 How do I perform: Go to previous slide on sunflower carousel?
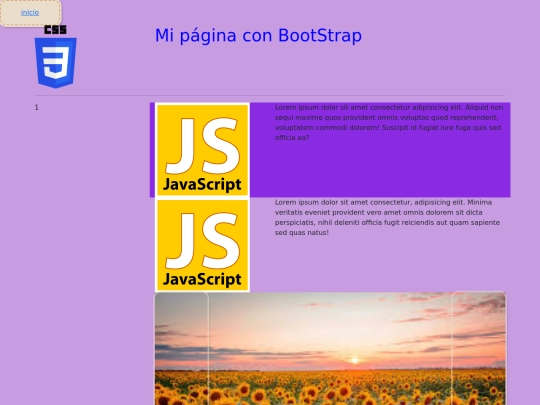pos(181,349)
